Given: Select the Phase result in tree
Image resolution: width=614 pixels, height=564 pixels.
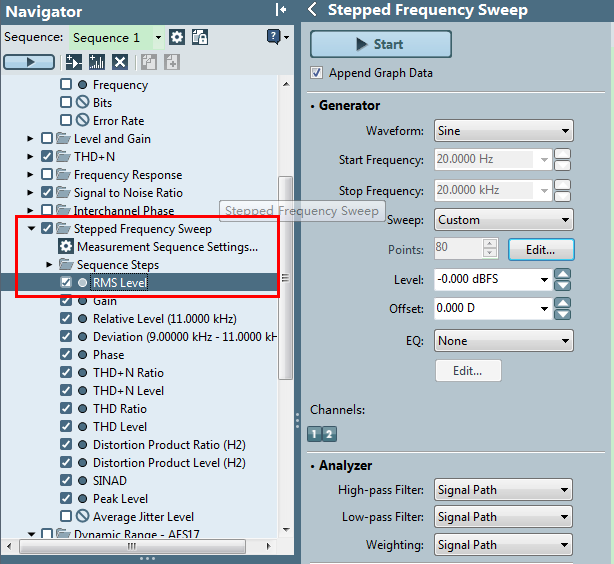Looking at the screenshot, I should pyautogui.click(x=108, y=355).
